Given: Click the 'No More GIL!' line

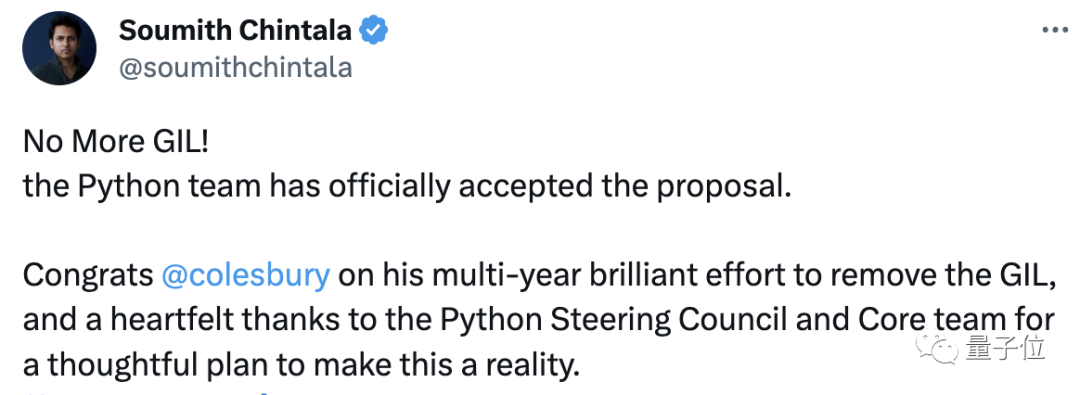Looking at the screenshot, I should (116, 142).
